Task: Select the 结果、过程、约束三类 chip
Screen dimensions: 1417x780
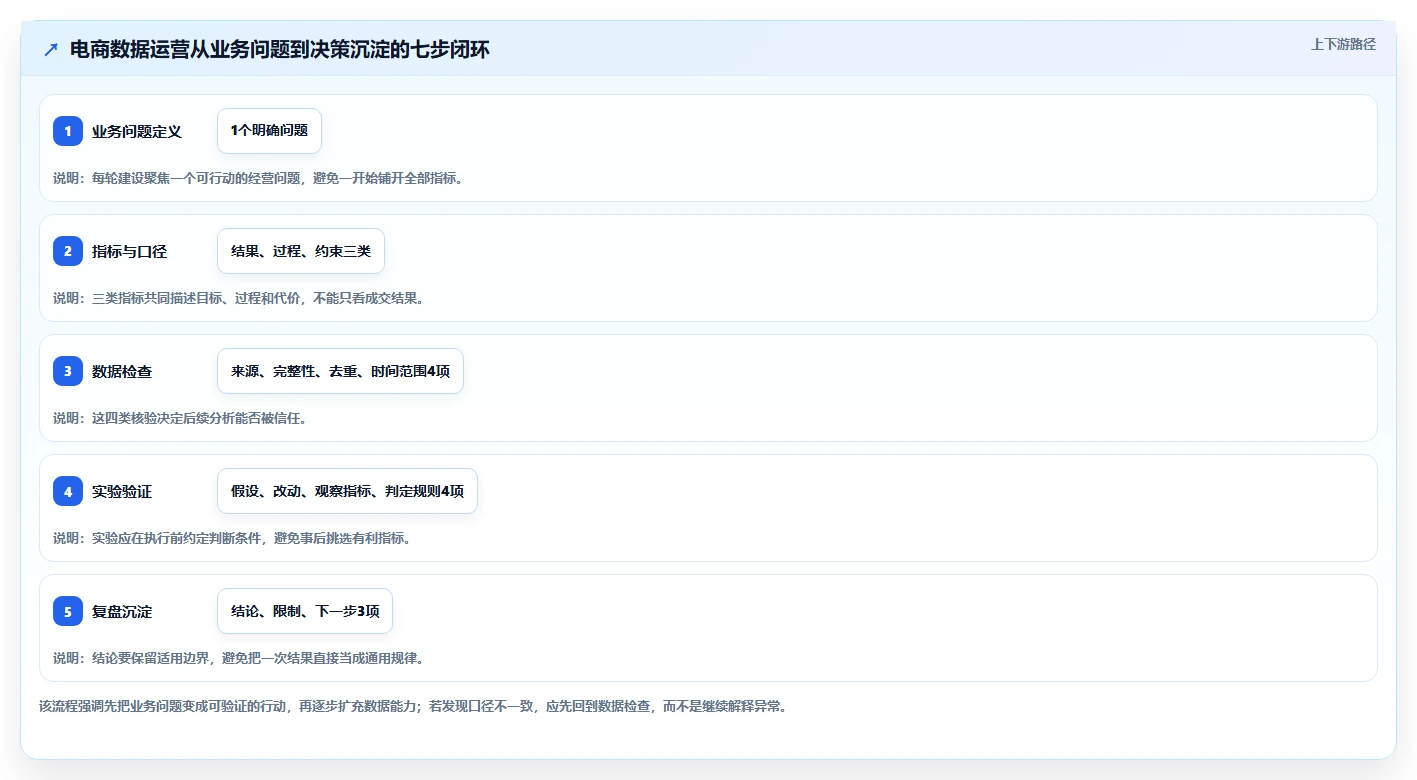Action: pos(301,251)
